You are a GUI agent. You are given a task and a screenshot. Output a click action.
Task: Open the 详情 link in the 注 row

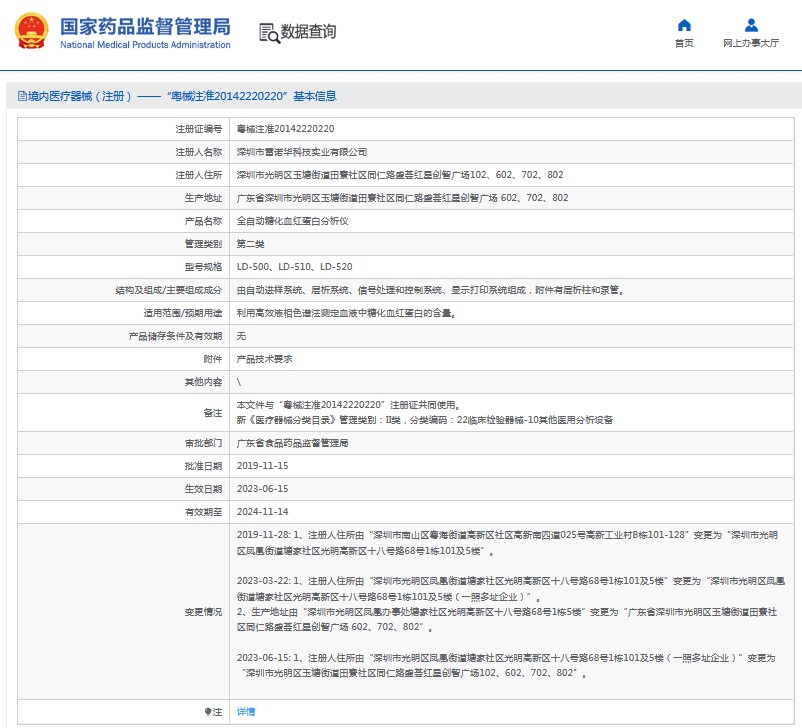coord(246,712)
